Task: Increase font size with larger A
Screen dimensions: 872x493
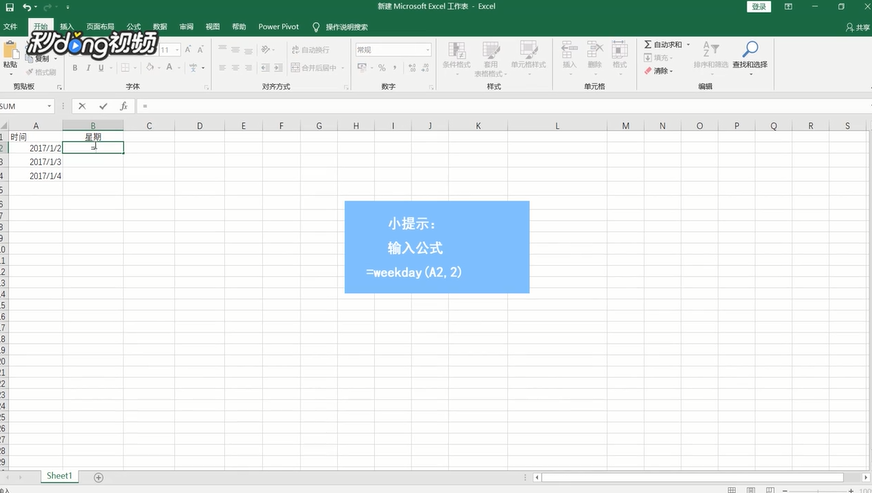Action: click(x=188, y=50)
